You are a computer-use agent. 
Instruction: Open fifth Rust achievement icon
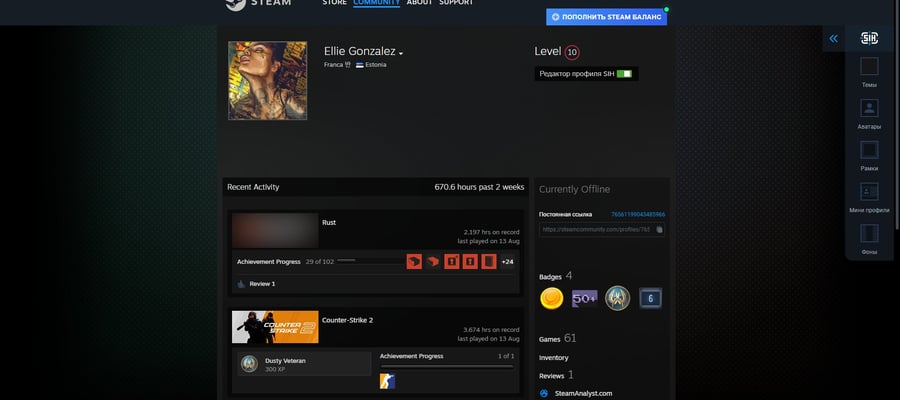[488, 262]
